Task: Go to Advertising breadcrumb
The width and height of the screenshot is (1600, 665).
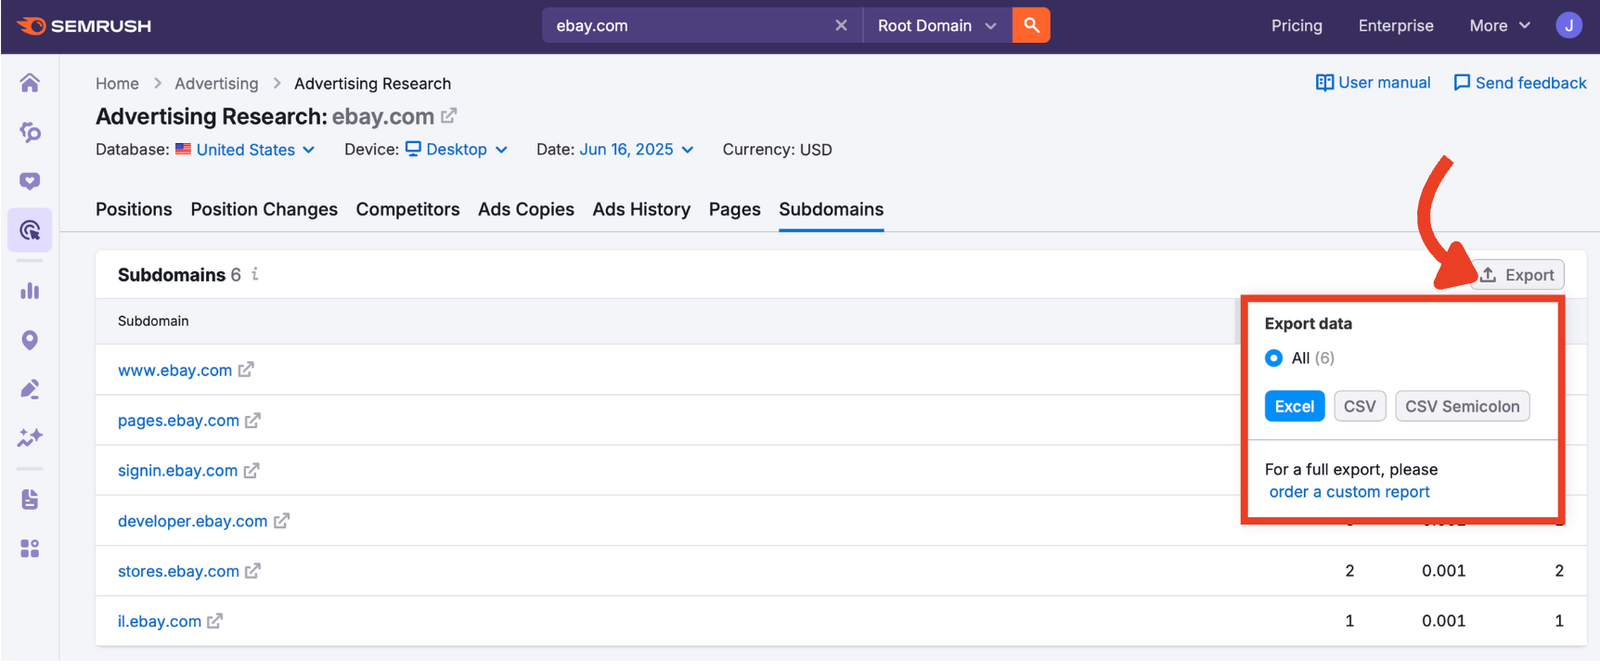Action: click(x=216, y=84)
